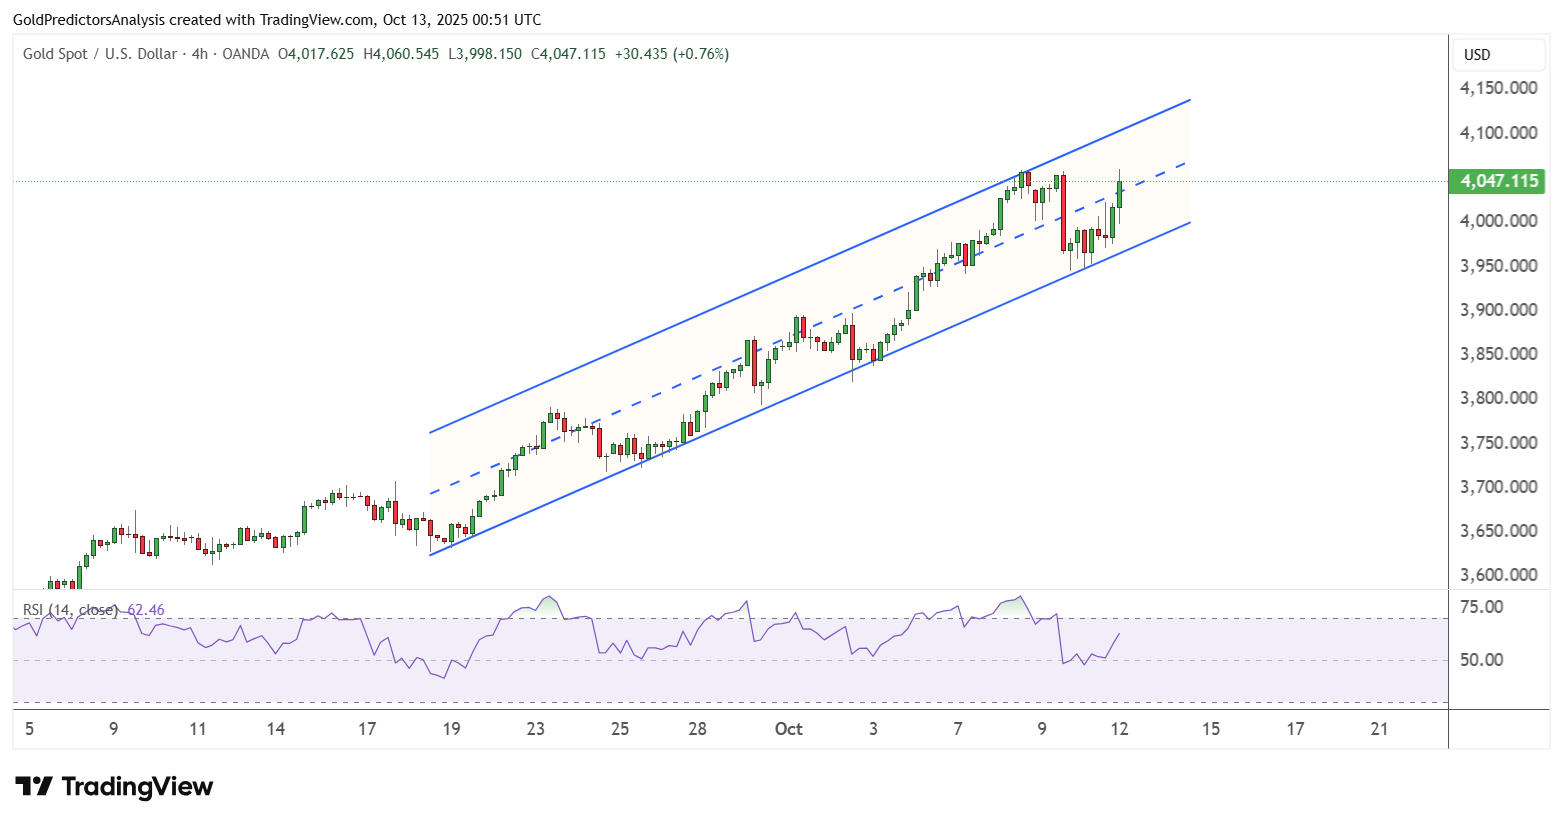
Task: Click the 75.00 RSI scale label
Action: (1481, 607)
